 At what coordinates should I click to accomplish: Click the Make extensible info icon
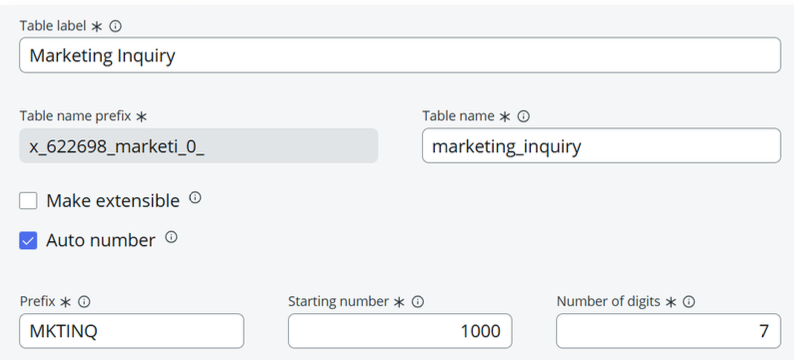point(195,197)
